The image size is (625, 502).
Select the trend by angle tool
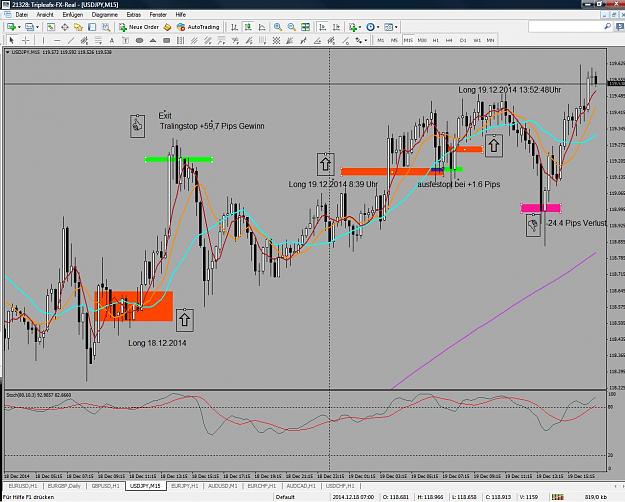318,40
